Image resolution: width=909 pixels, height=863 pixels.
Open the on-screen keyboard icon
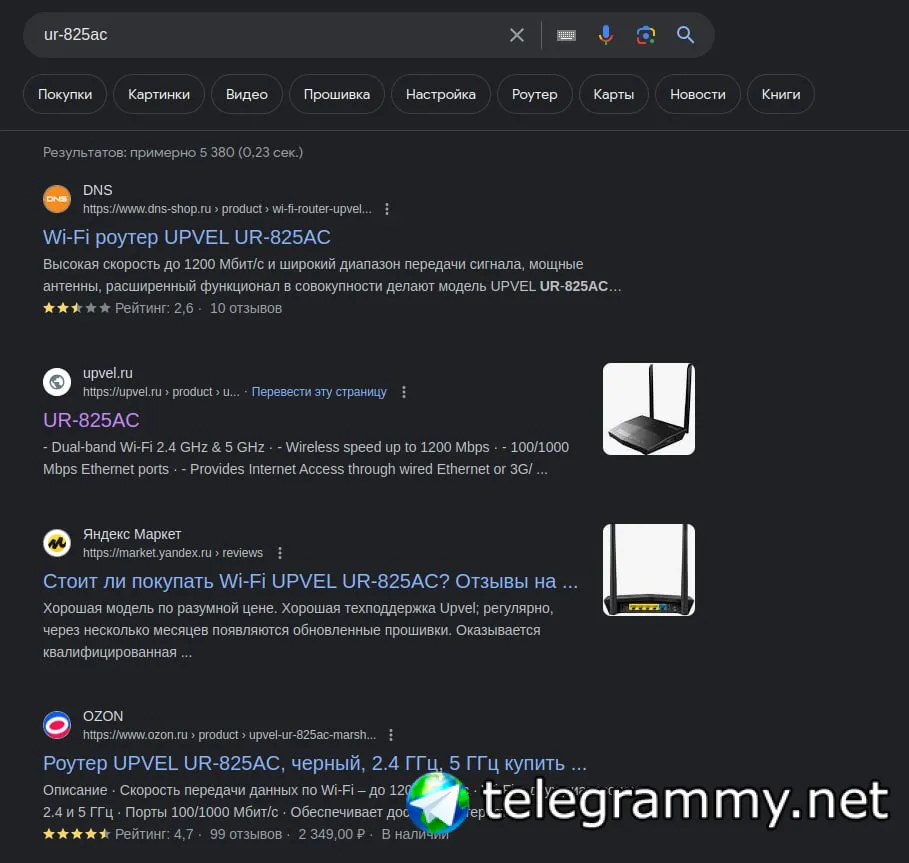click(x=566, y=35)
